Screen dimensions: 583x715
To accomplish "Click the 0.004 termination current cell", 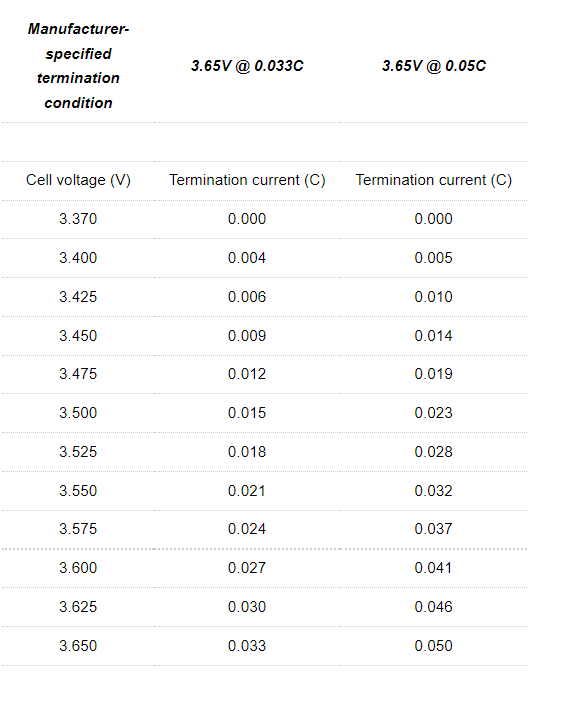I will [x=247, y=258].
